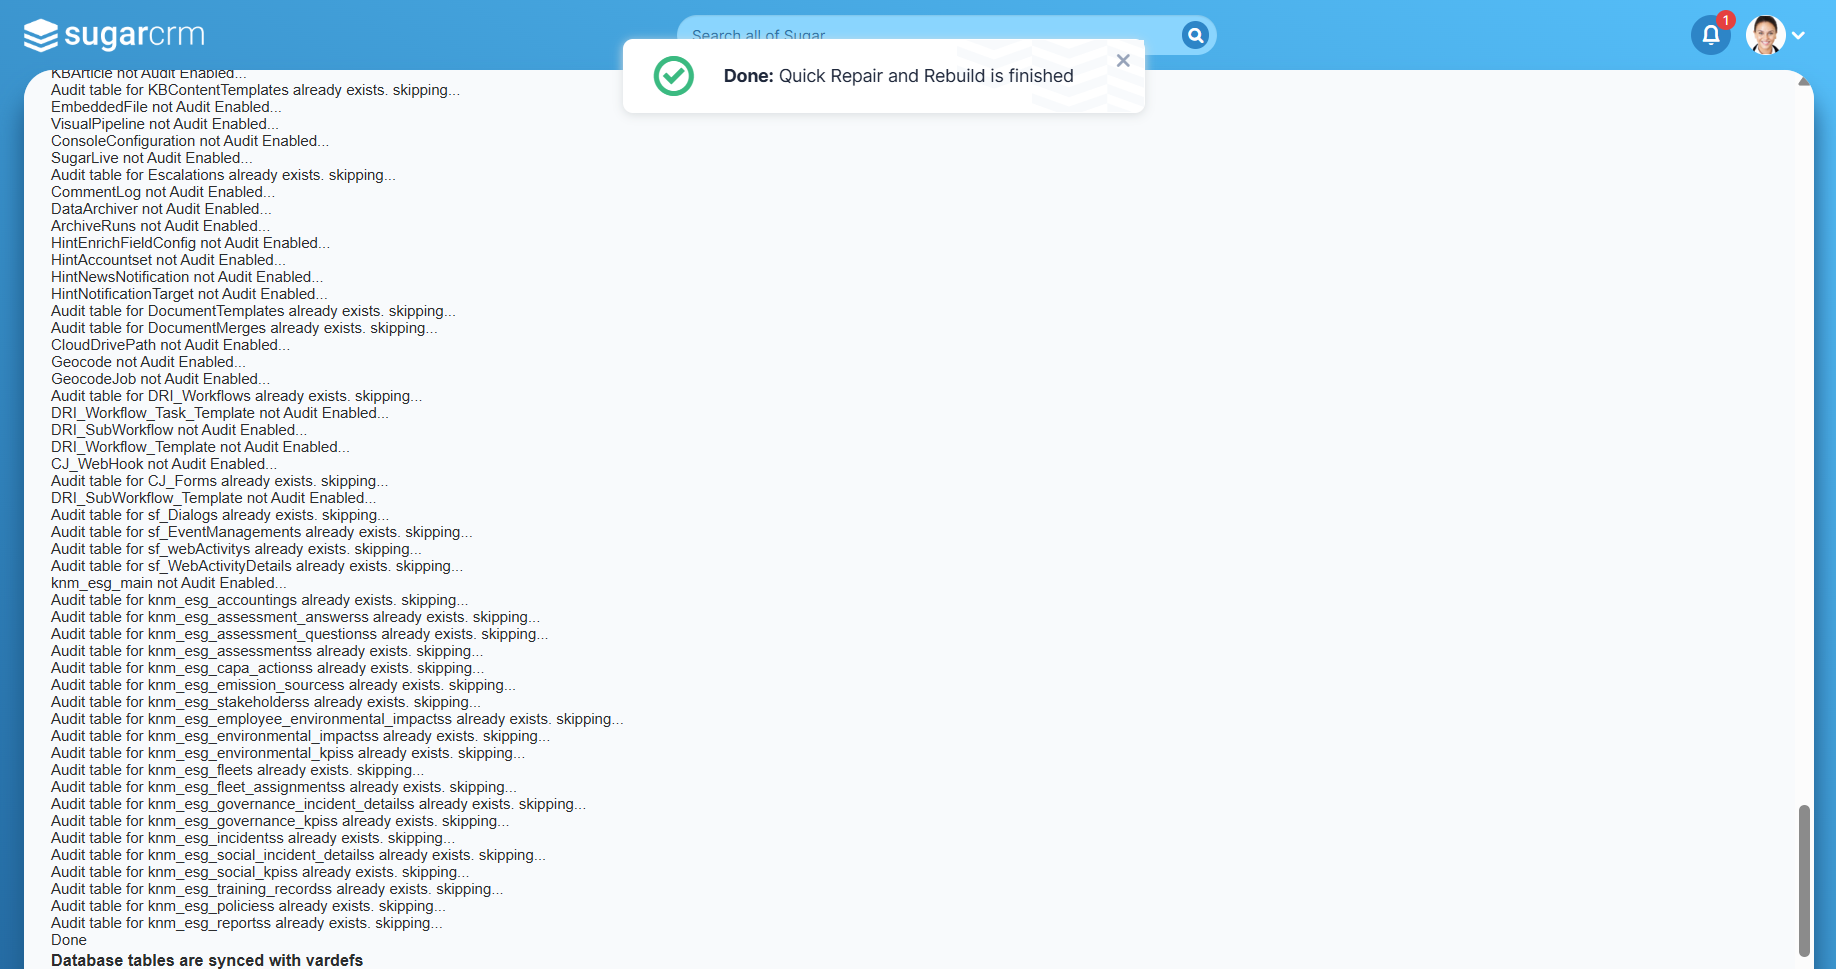This screenshot has height=969, width=1836.
Task: Click 'knm_esg_main not Audit Enabled' line
Action: tap(169, 583)
